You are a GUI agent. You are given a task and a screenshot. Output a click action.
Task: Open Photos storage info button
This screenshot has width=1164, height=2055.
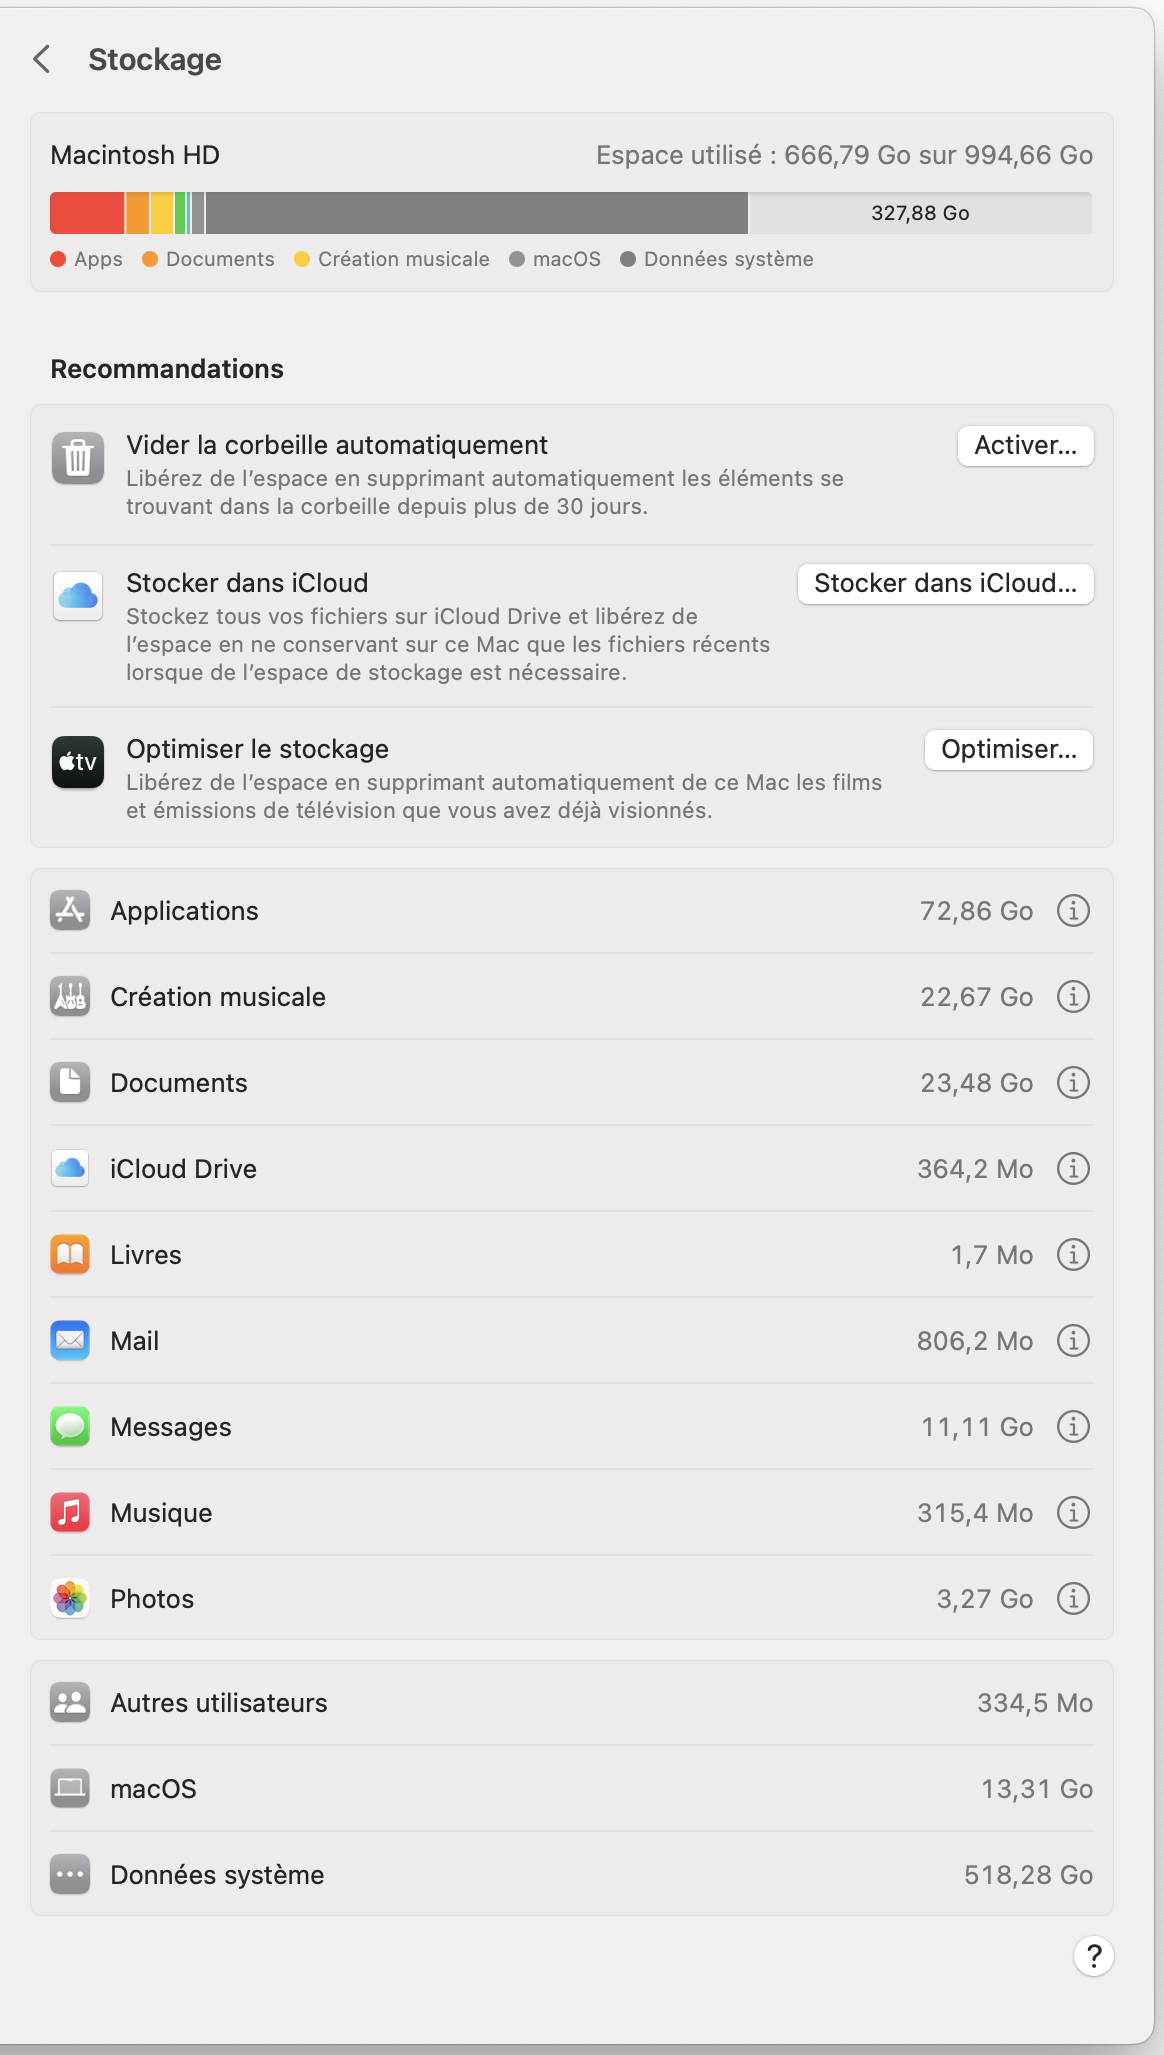(1073, 1599)
